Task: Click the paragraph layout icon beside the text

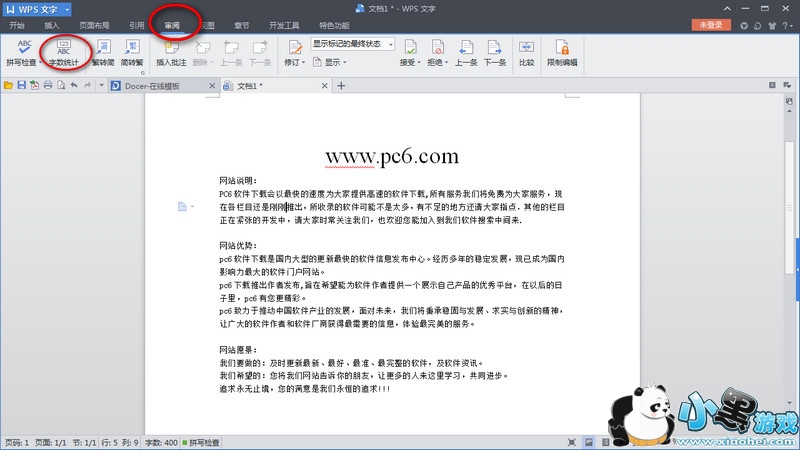Action: tap(182, 207)
